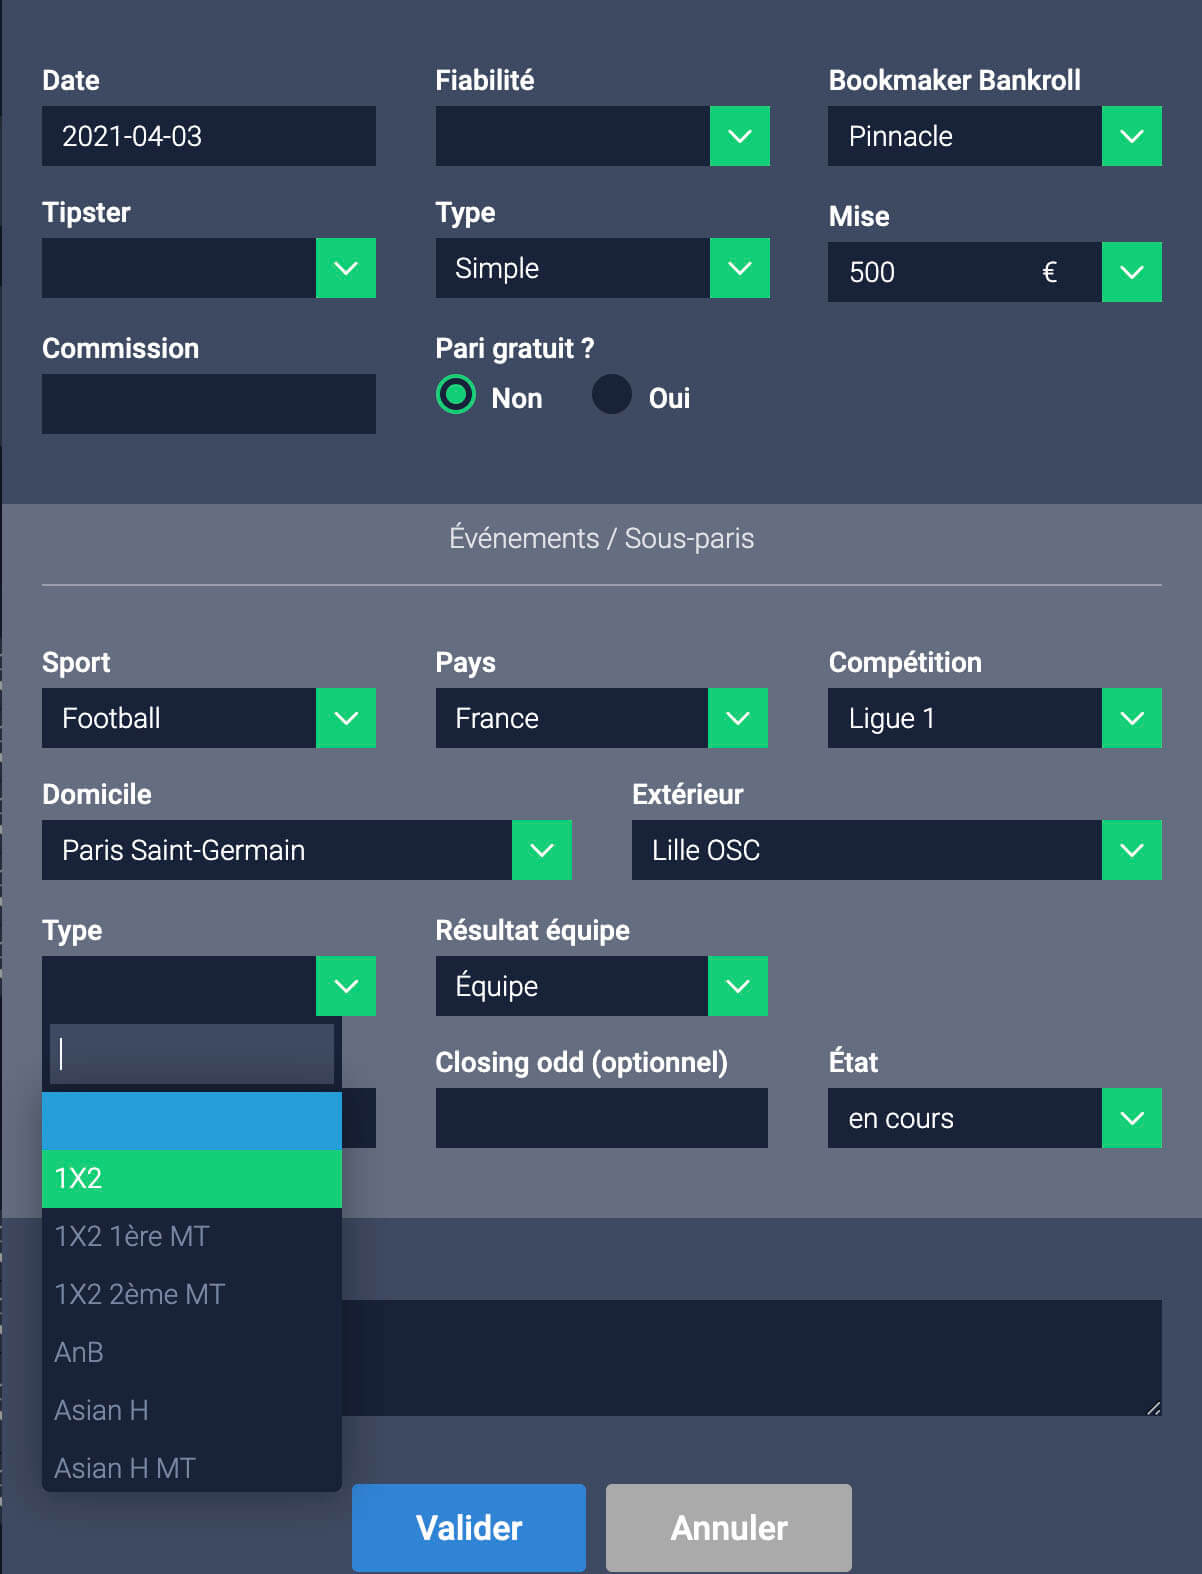This screenshot has width=1202, height=1574.
Task: Open the Tipster dropdown arrow
Action: pyautogui.click(x=346, y=268)
